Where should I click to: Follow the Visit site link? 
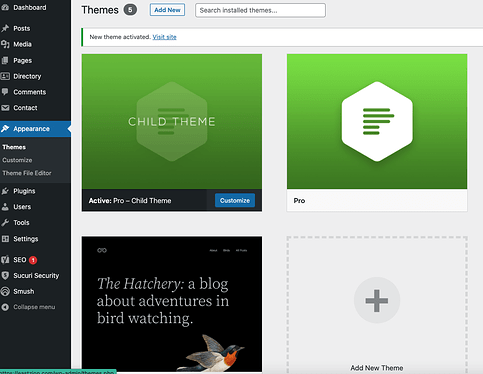(164, 37)
